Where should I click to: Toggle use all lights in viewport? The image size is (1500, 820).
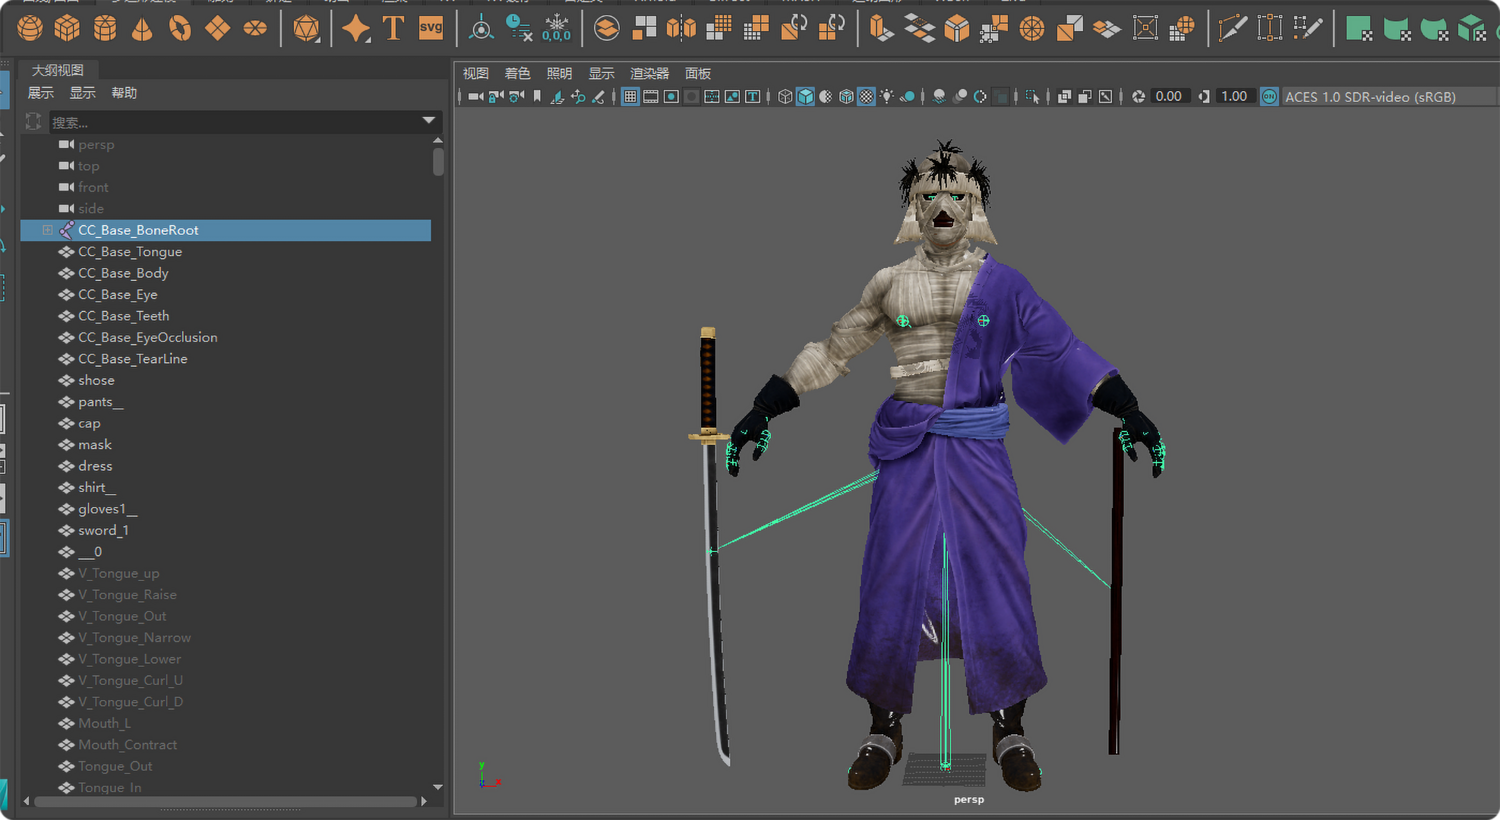887,97
